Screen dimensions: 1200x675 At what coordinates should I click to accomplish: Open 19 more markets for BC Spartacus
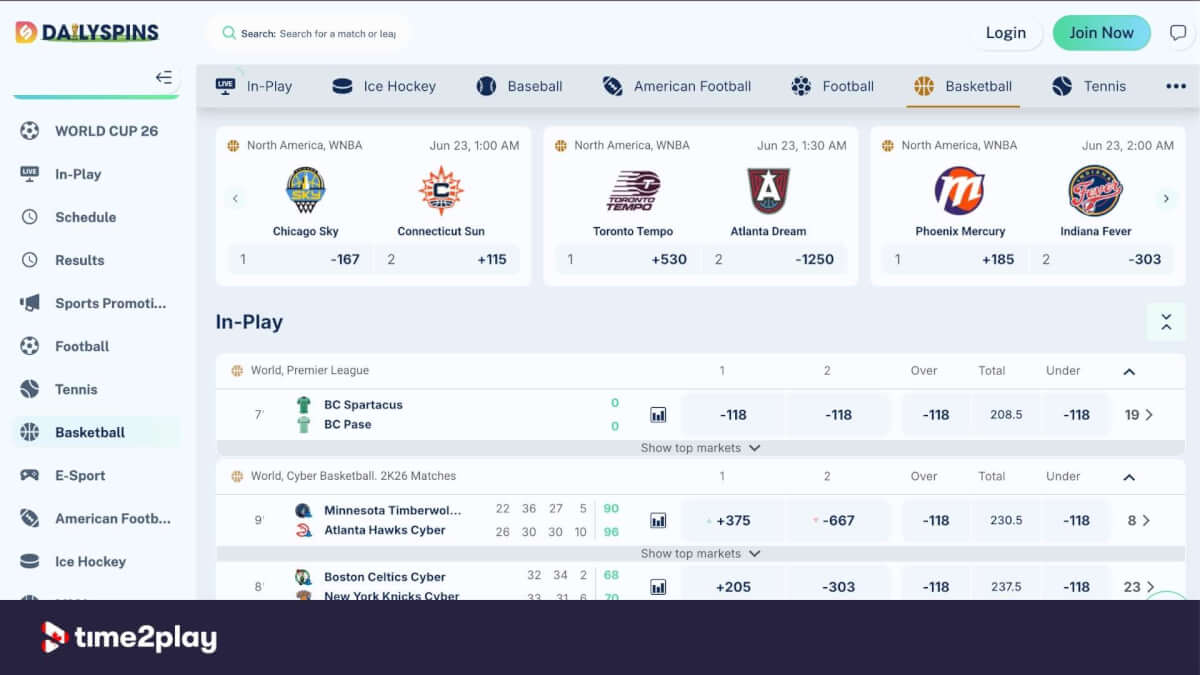(x=1139, y=414)
